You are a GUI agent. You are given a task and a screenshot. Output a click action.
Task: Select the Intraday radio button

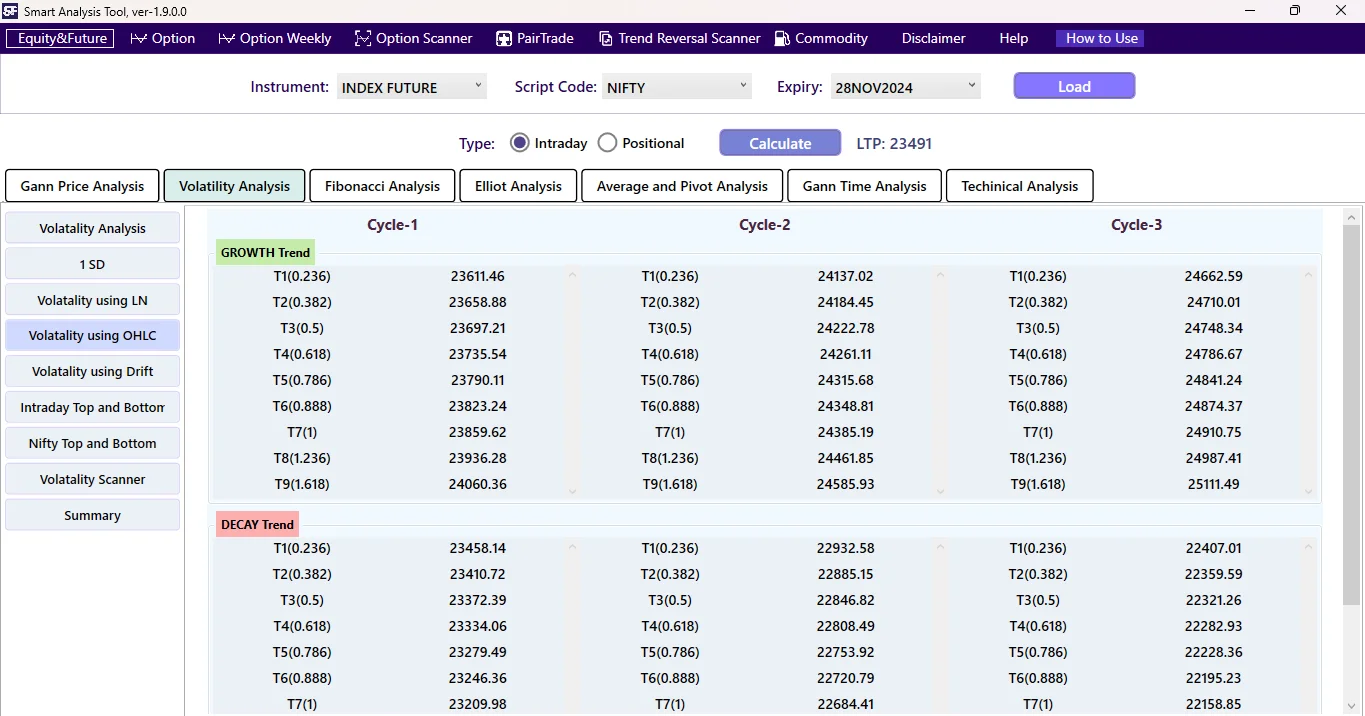pos(519,142)
